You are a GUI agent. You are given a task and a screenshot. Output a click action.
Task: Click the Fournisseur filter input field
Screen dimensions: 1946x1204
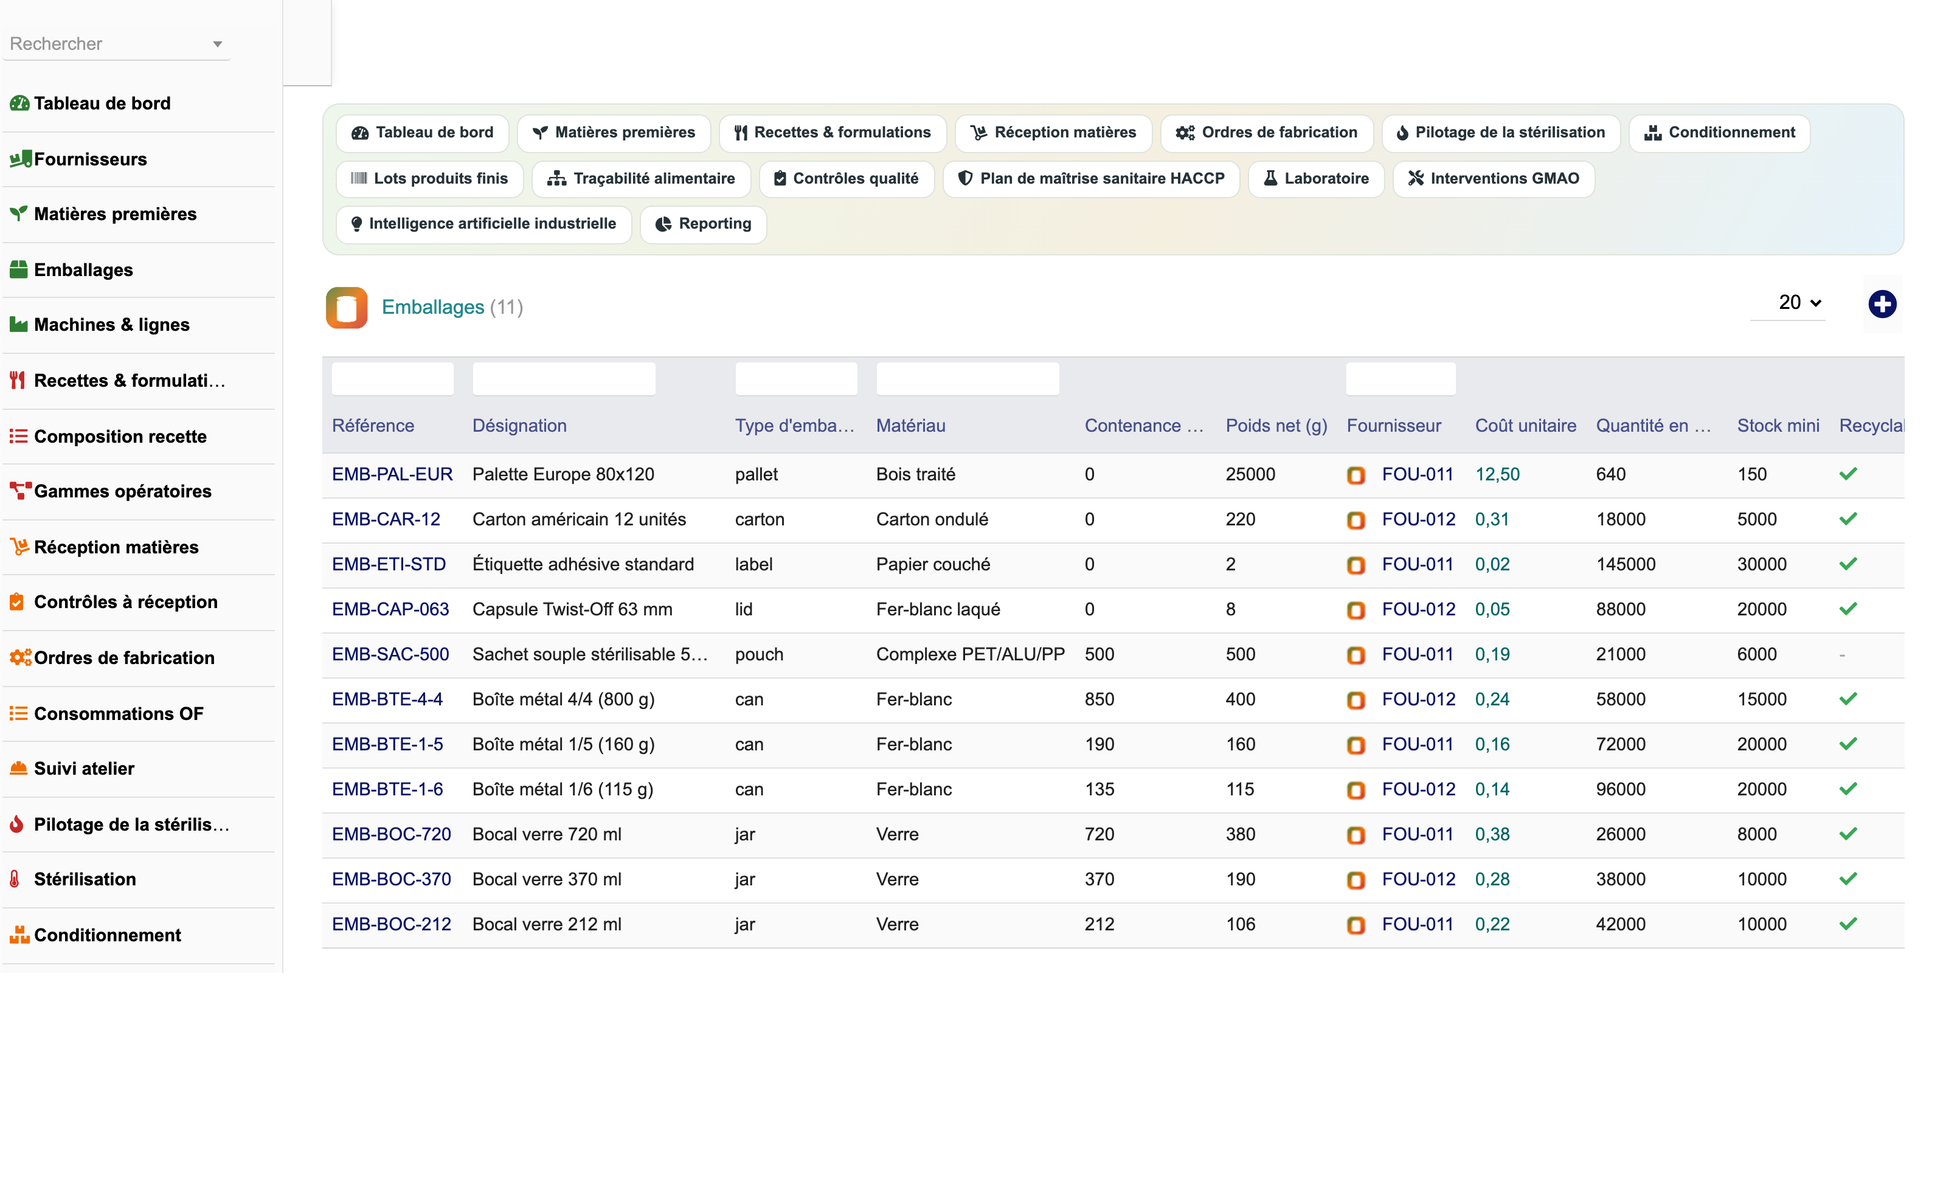coord(1401,379)
